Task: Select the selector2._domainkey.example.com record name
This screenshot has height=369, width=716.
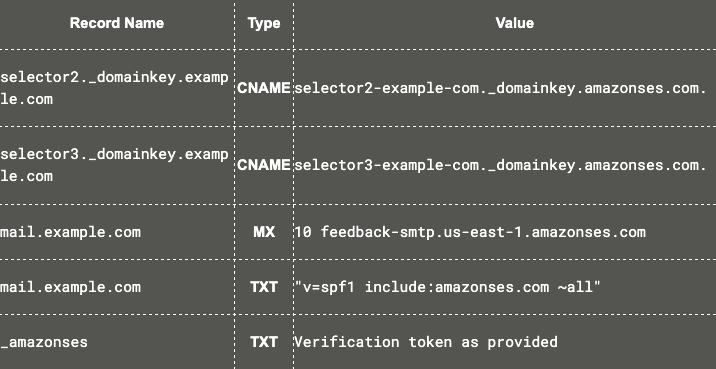Action: [x=114, y=88]
